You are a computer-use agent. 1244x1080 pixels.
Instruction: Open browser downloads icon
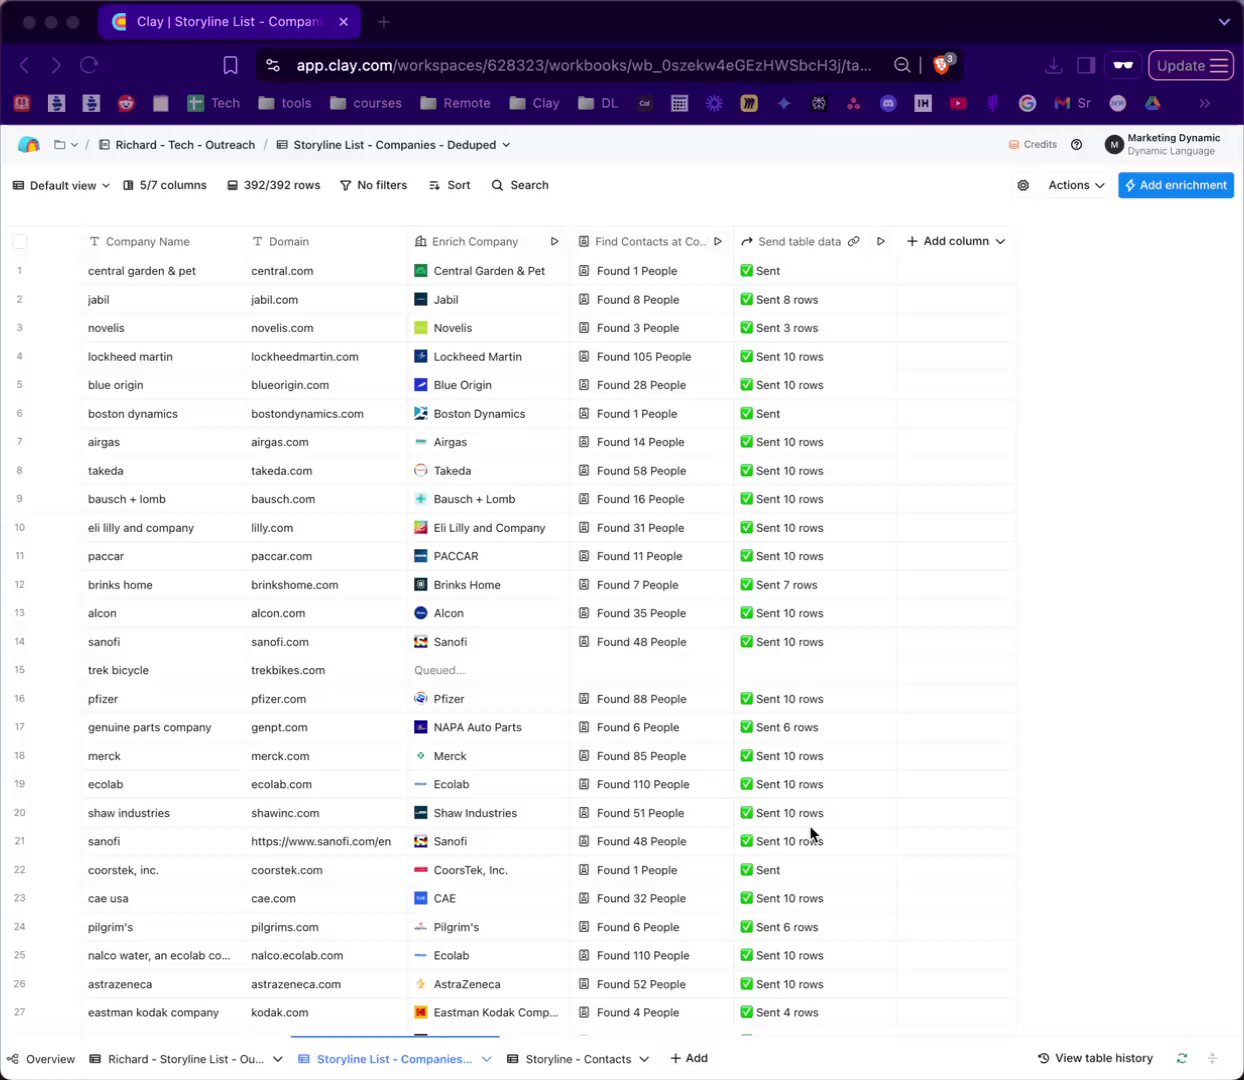tap(1054, 65)
